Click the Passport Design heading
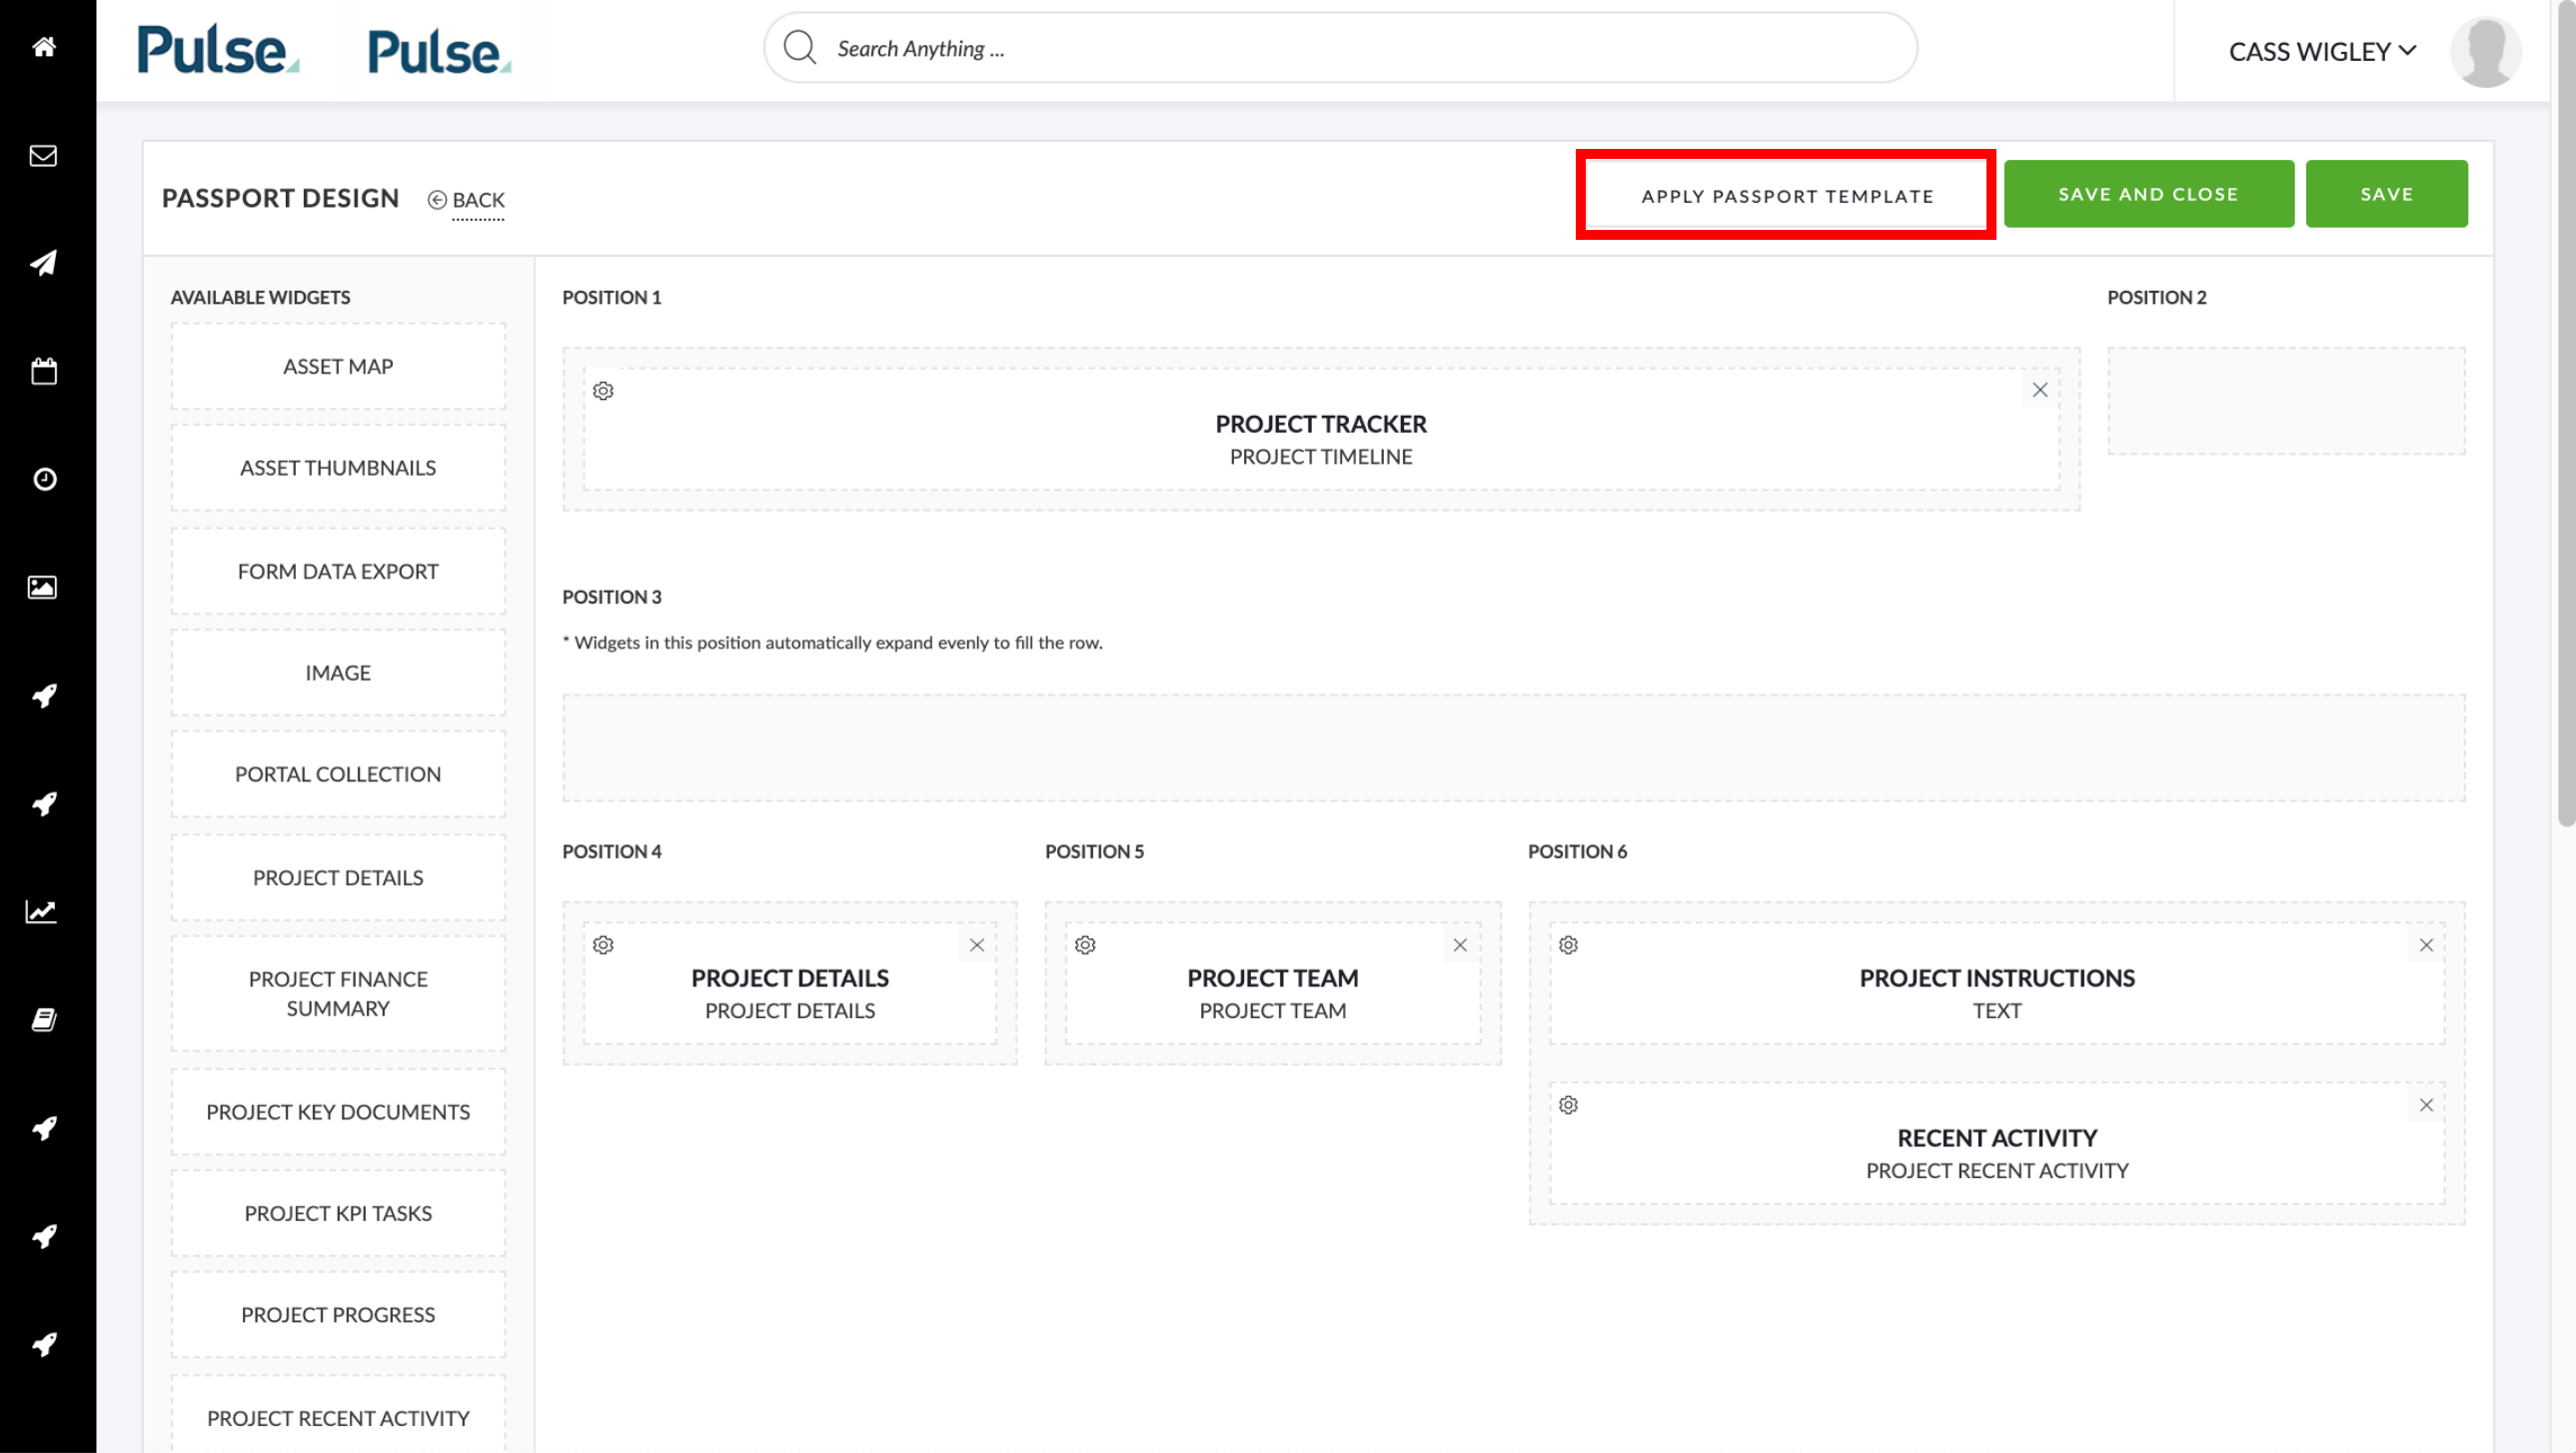2576x1453 pixels. pos(280,198)
